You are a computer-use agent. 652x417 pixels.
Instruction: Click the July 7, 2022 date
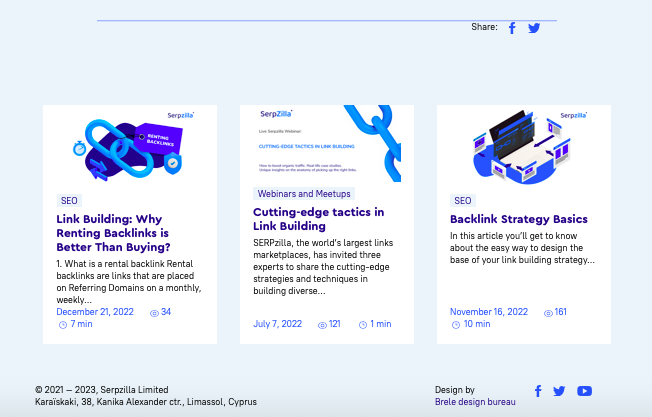(277, 324)
